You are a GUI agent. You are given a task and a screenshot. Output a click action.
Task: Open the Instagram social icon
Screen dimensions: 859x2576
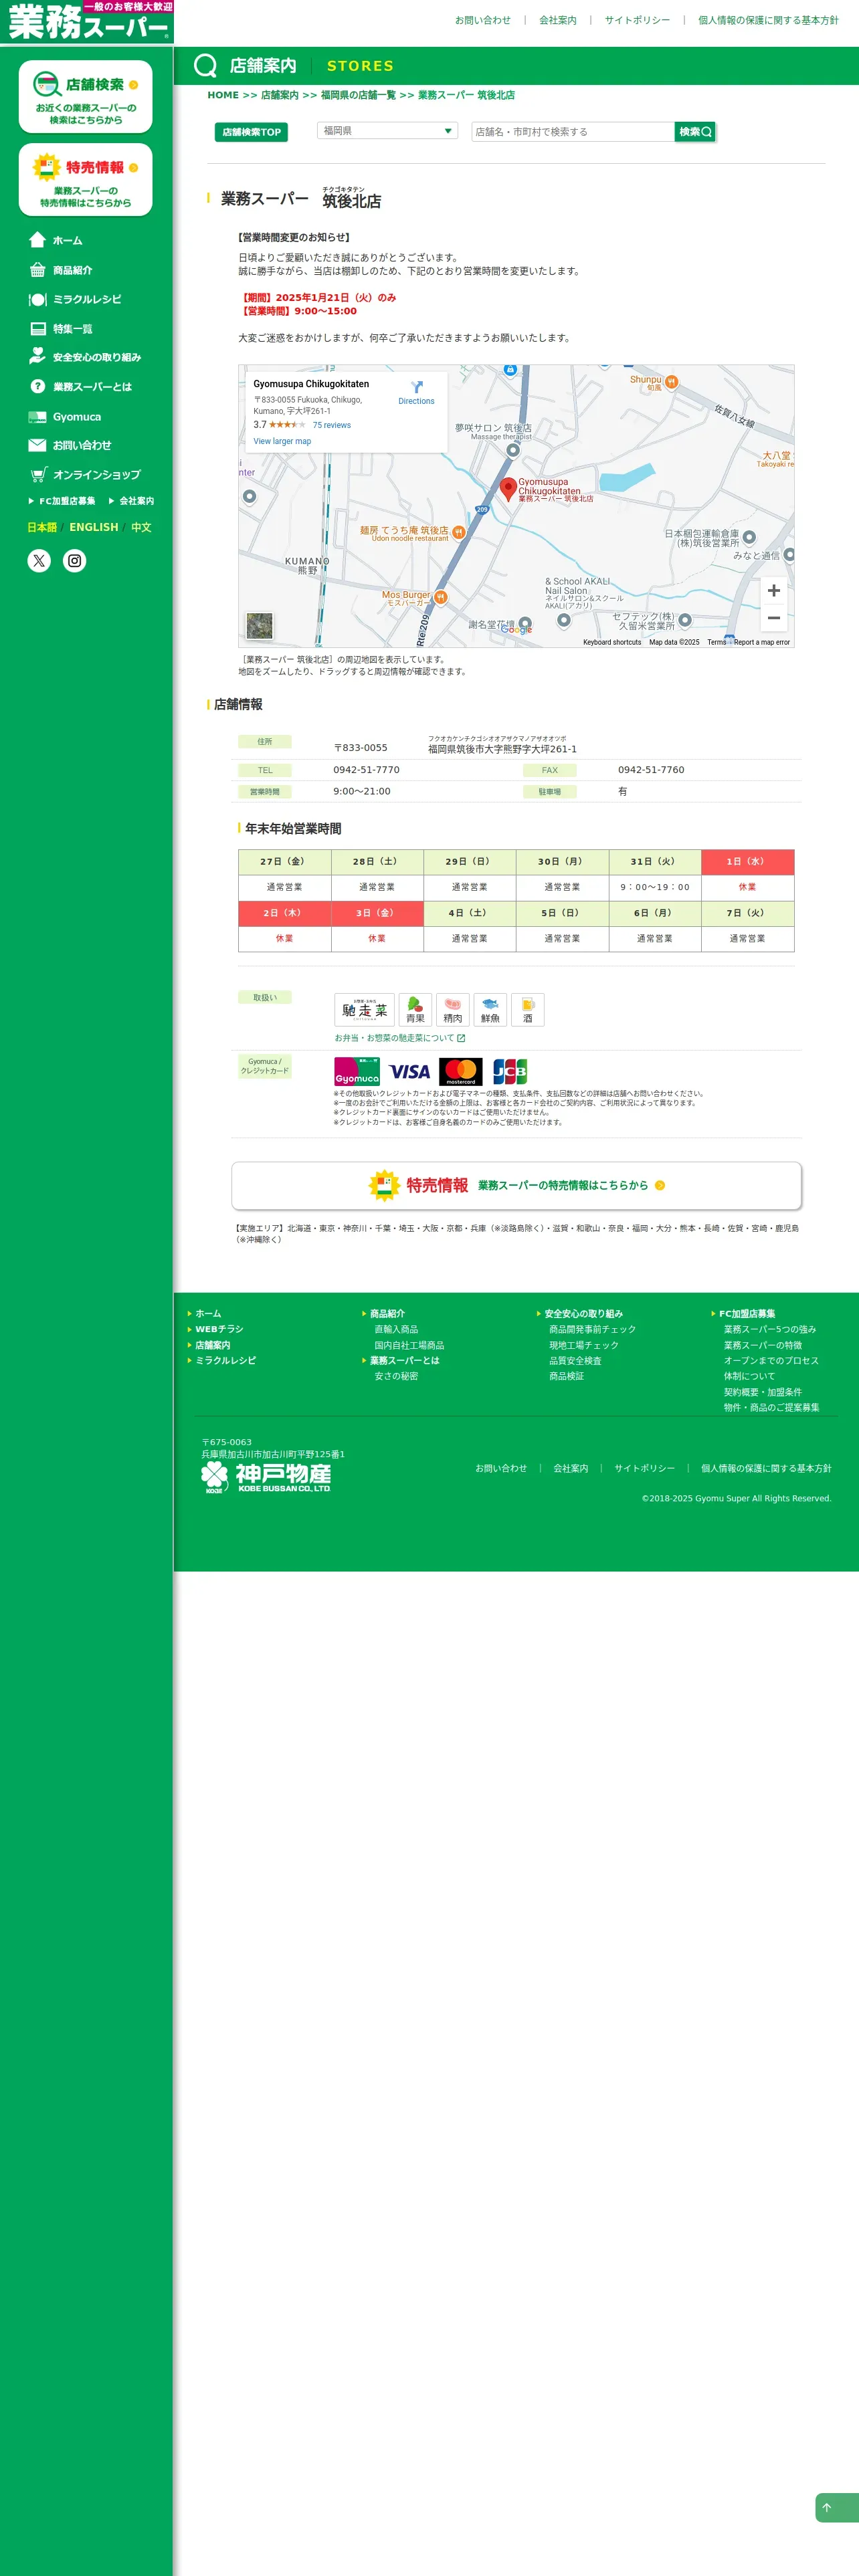coord(75,561)
